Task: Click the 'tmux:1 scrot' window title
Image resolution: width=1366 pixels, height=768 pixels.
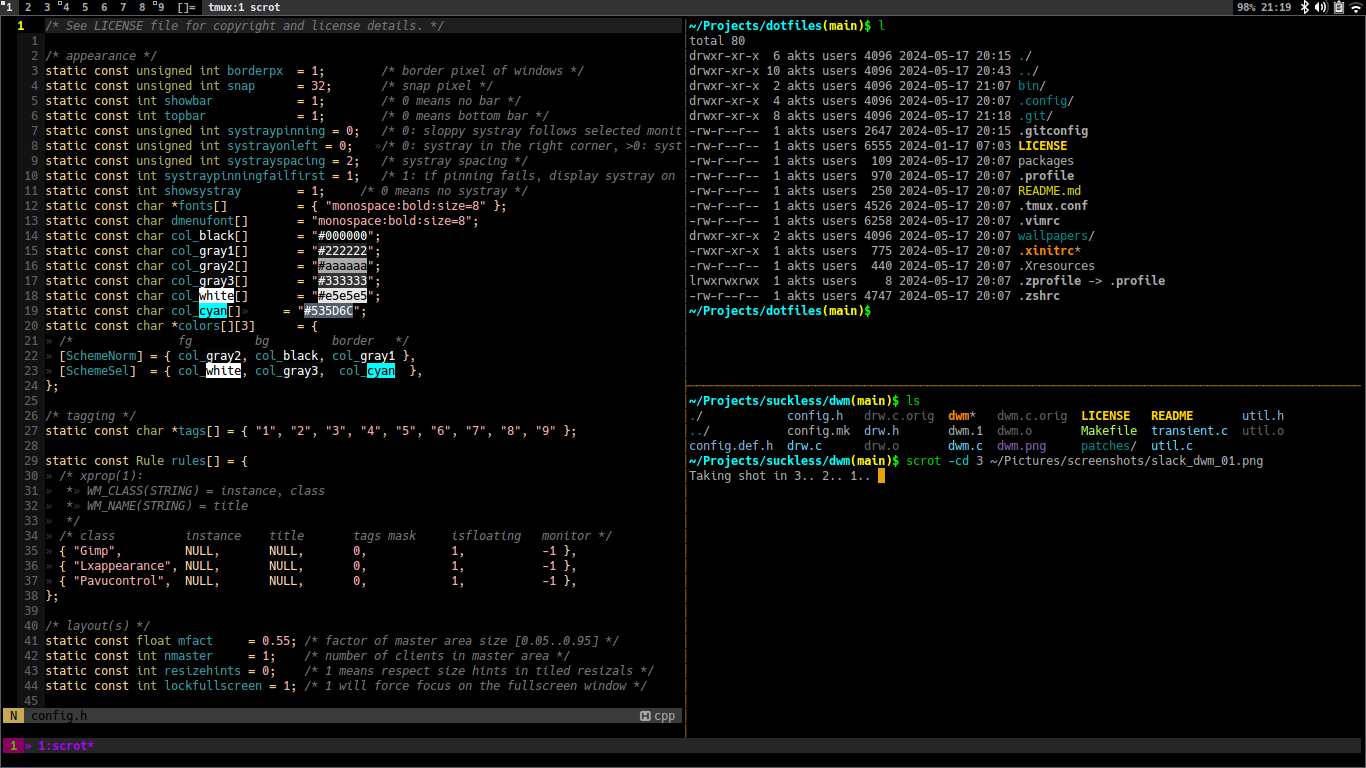Action: coord(244,7)
